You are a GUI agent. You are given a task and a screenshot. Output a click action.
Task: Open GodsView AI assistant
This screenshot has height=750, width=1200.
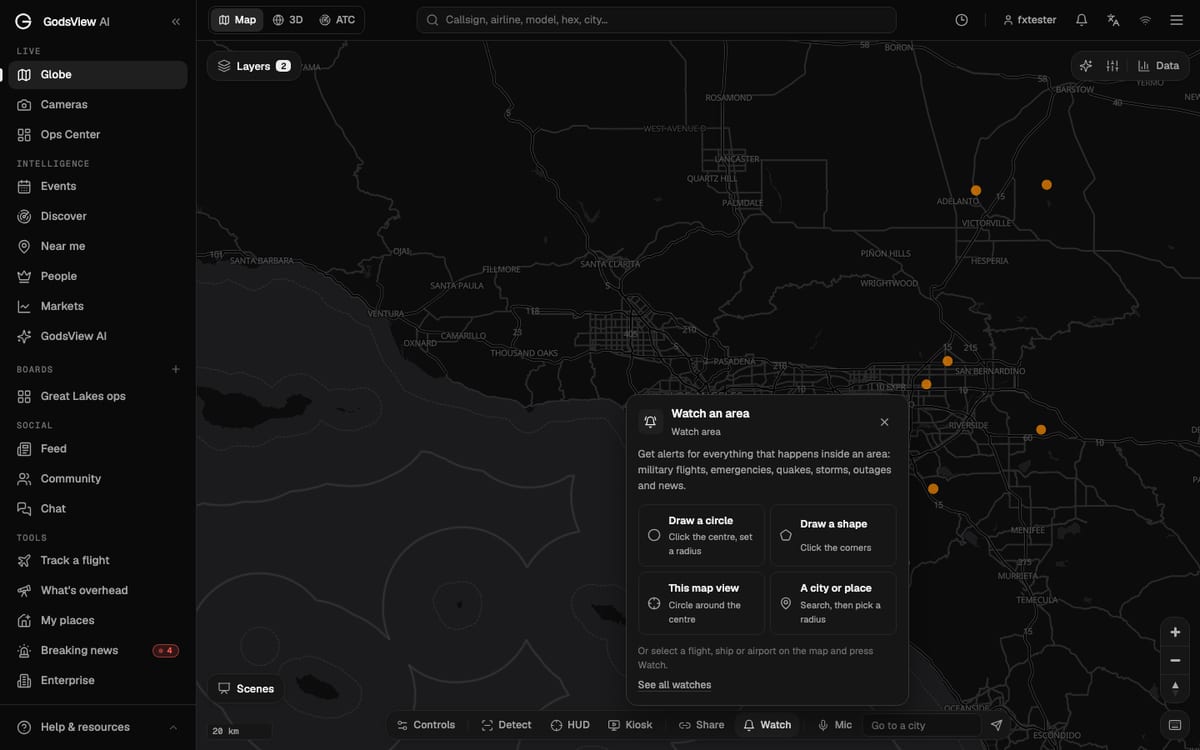[x=98, y=337]
